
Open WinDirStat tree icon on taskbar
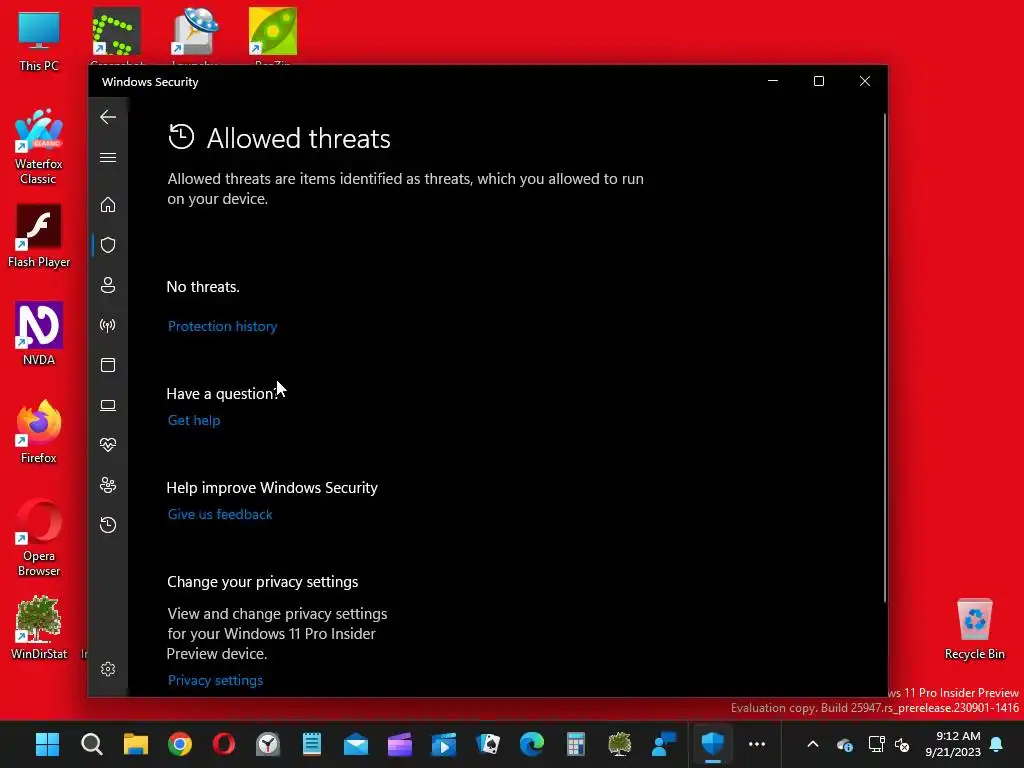(619, 744)
